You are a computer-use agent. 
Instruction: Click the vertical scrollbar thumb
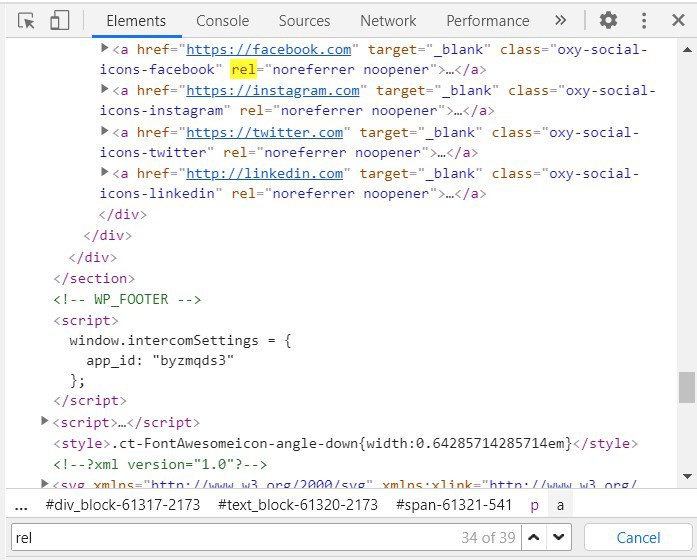click(687, 388)
